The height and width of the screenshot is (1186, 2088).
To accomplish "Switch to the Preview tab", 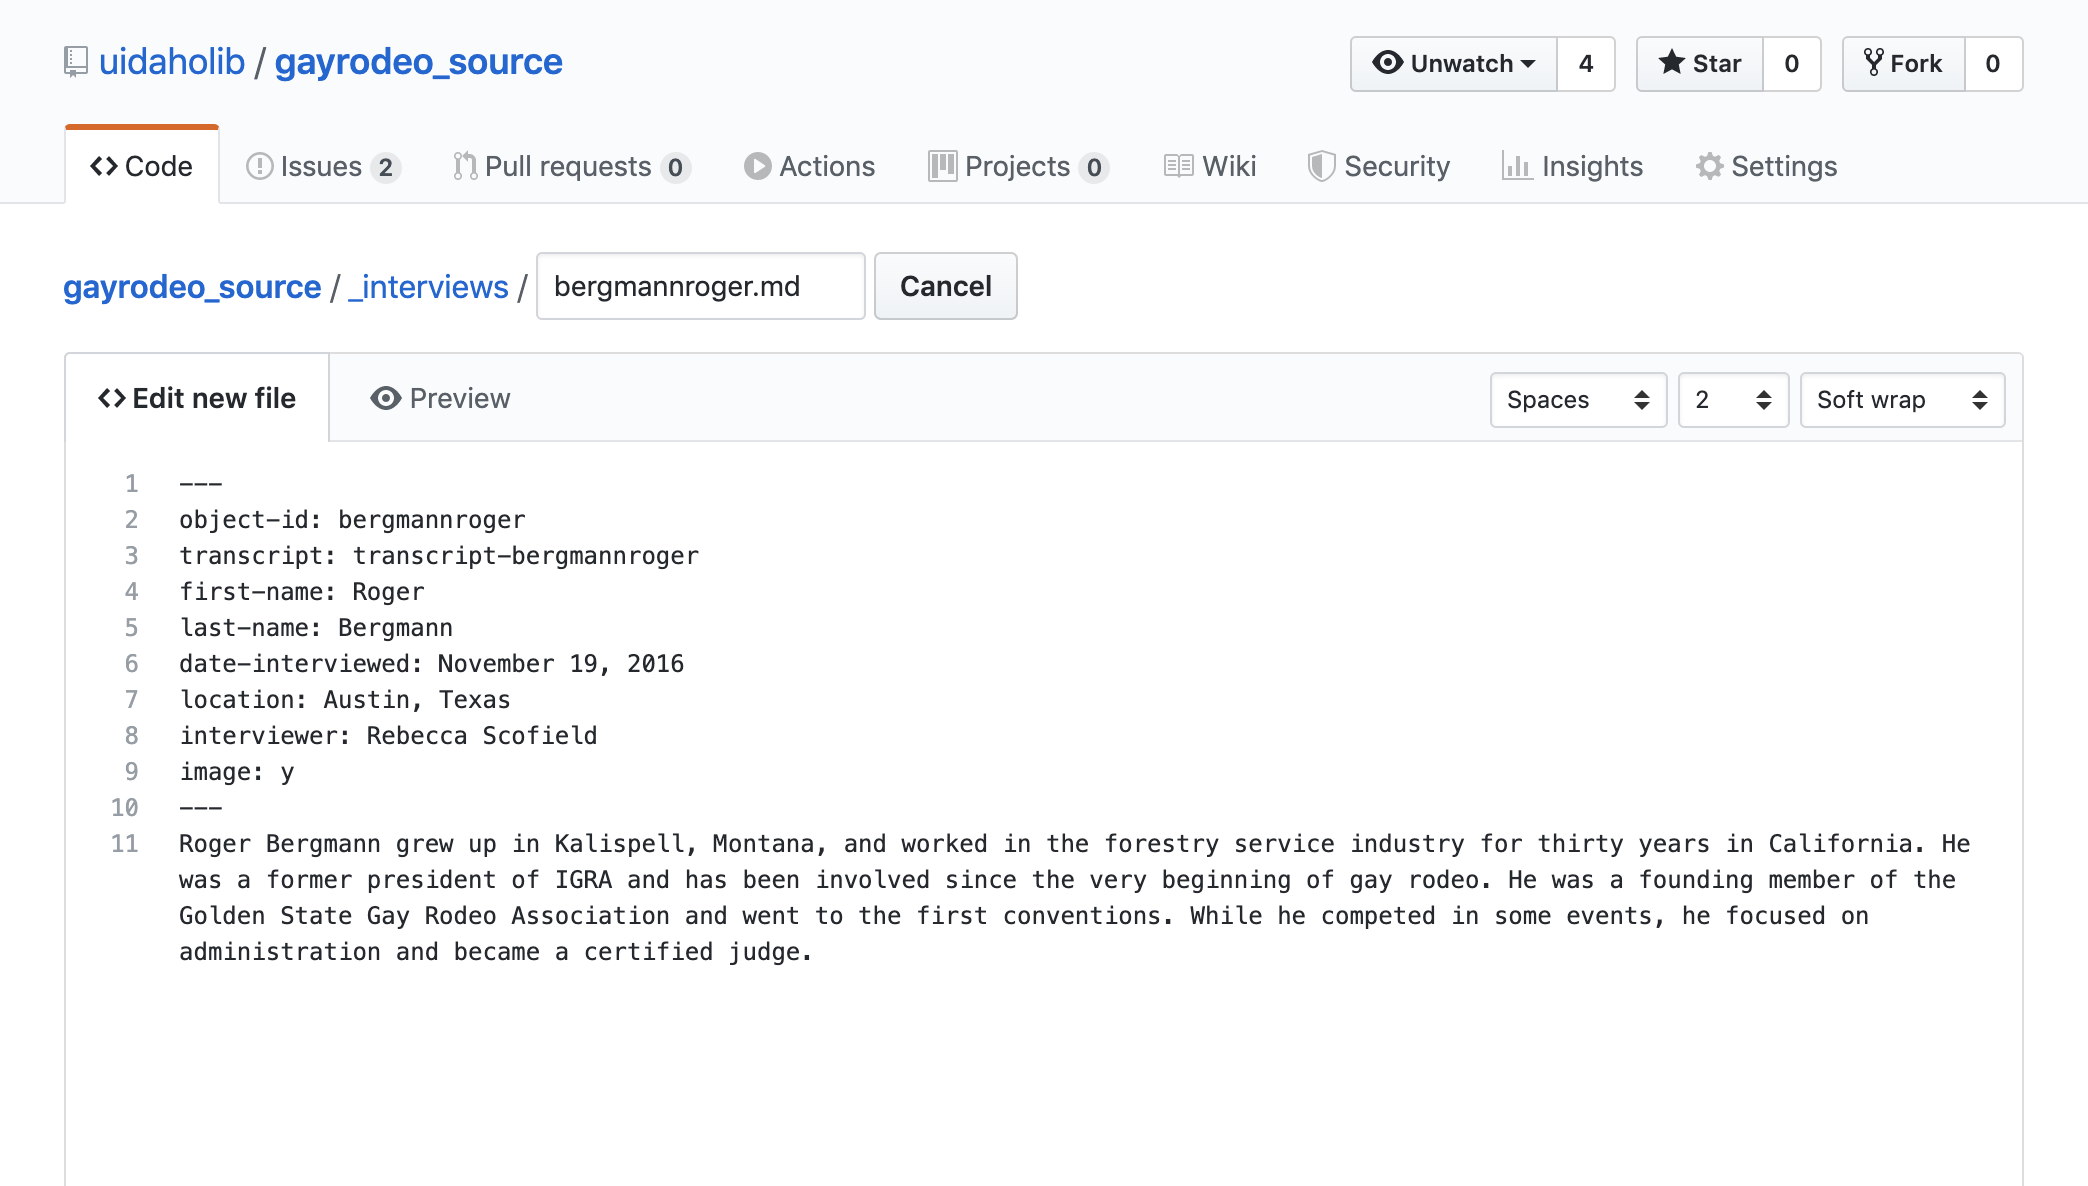I will (x=439, y=398).
